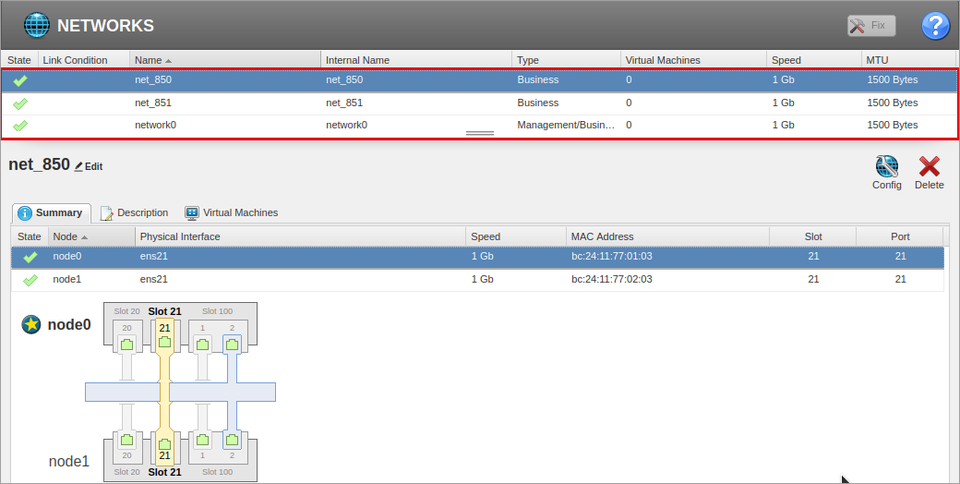Screen dimensions: 960x484
Task: Sort summary table by Node column
Action: pyautogui.click(x=92, y=237)
